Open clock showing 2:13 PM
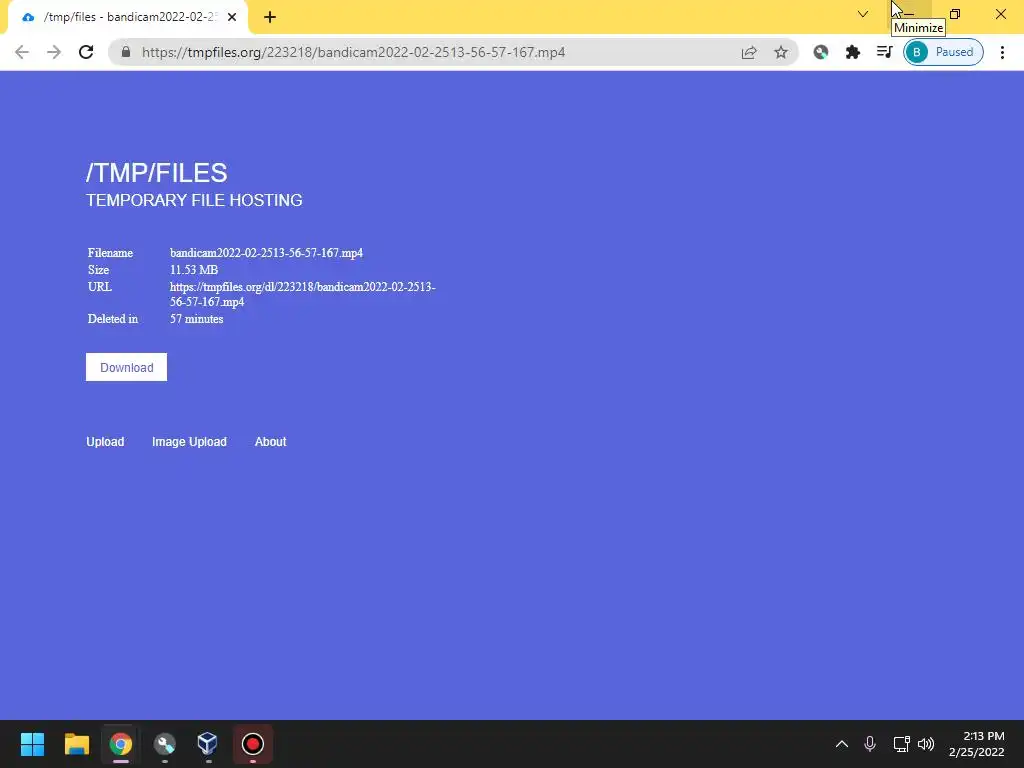Image resolution: width=1024 pixels, height=768 pixels. pyautogui.click(x=977, y=744)
